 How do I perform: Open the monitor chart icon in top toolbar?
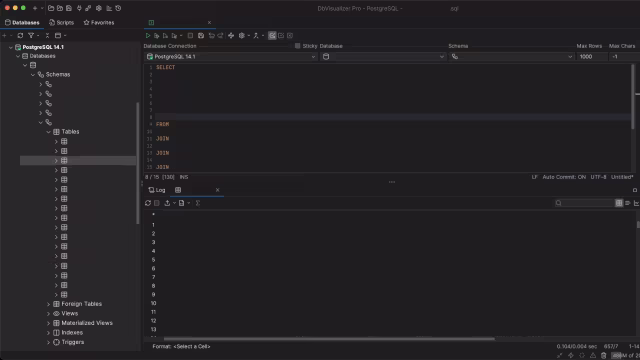pos(109,8)
